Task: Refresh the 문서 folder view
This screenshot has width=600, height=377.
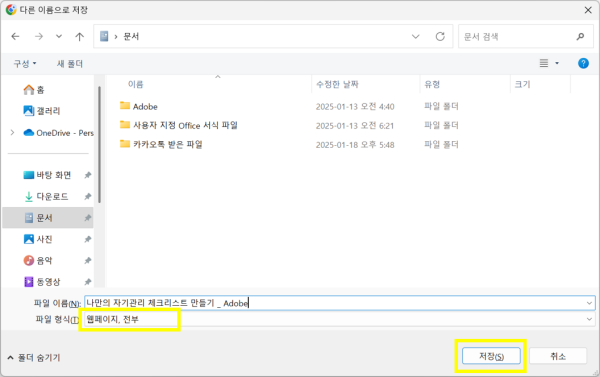Action: click(440, 36)
